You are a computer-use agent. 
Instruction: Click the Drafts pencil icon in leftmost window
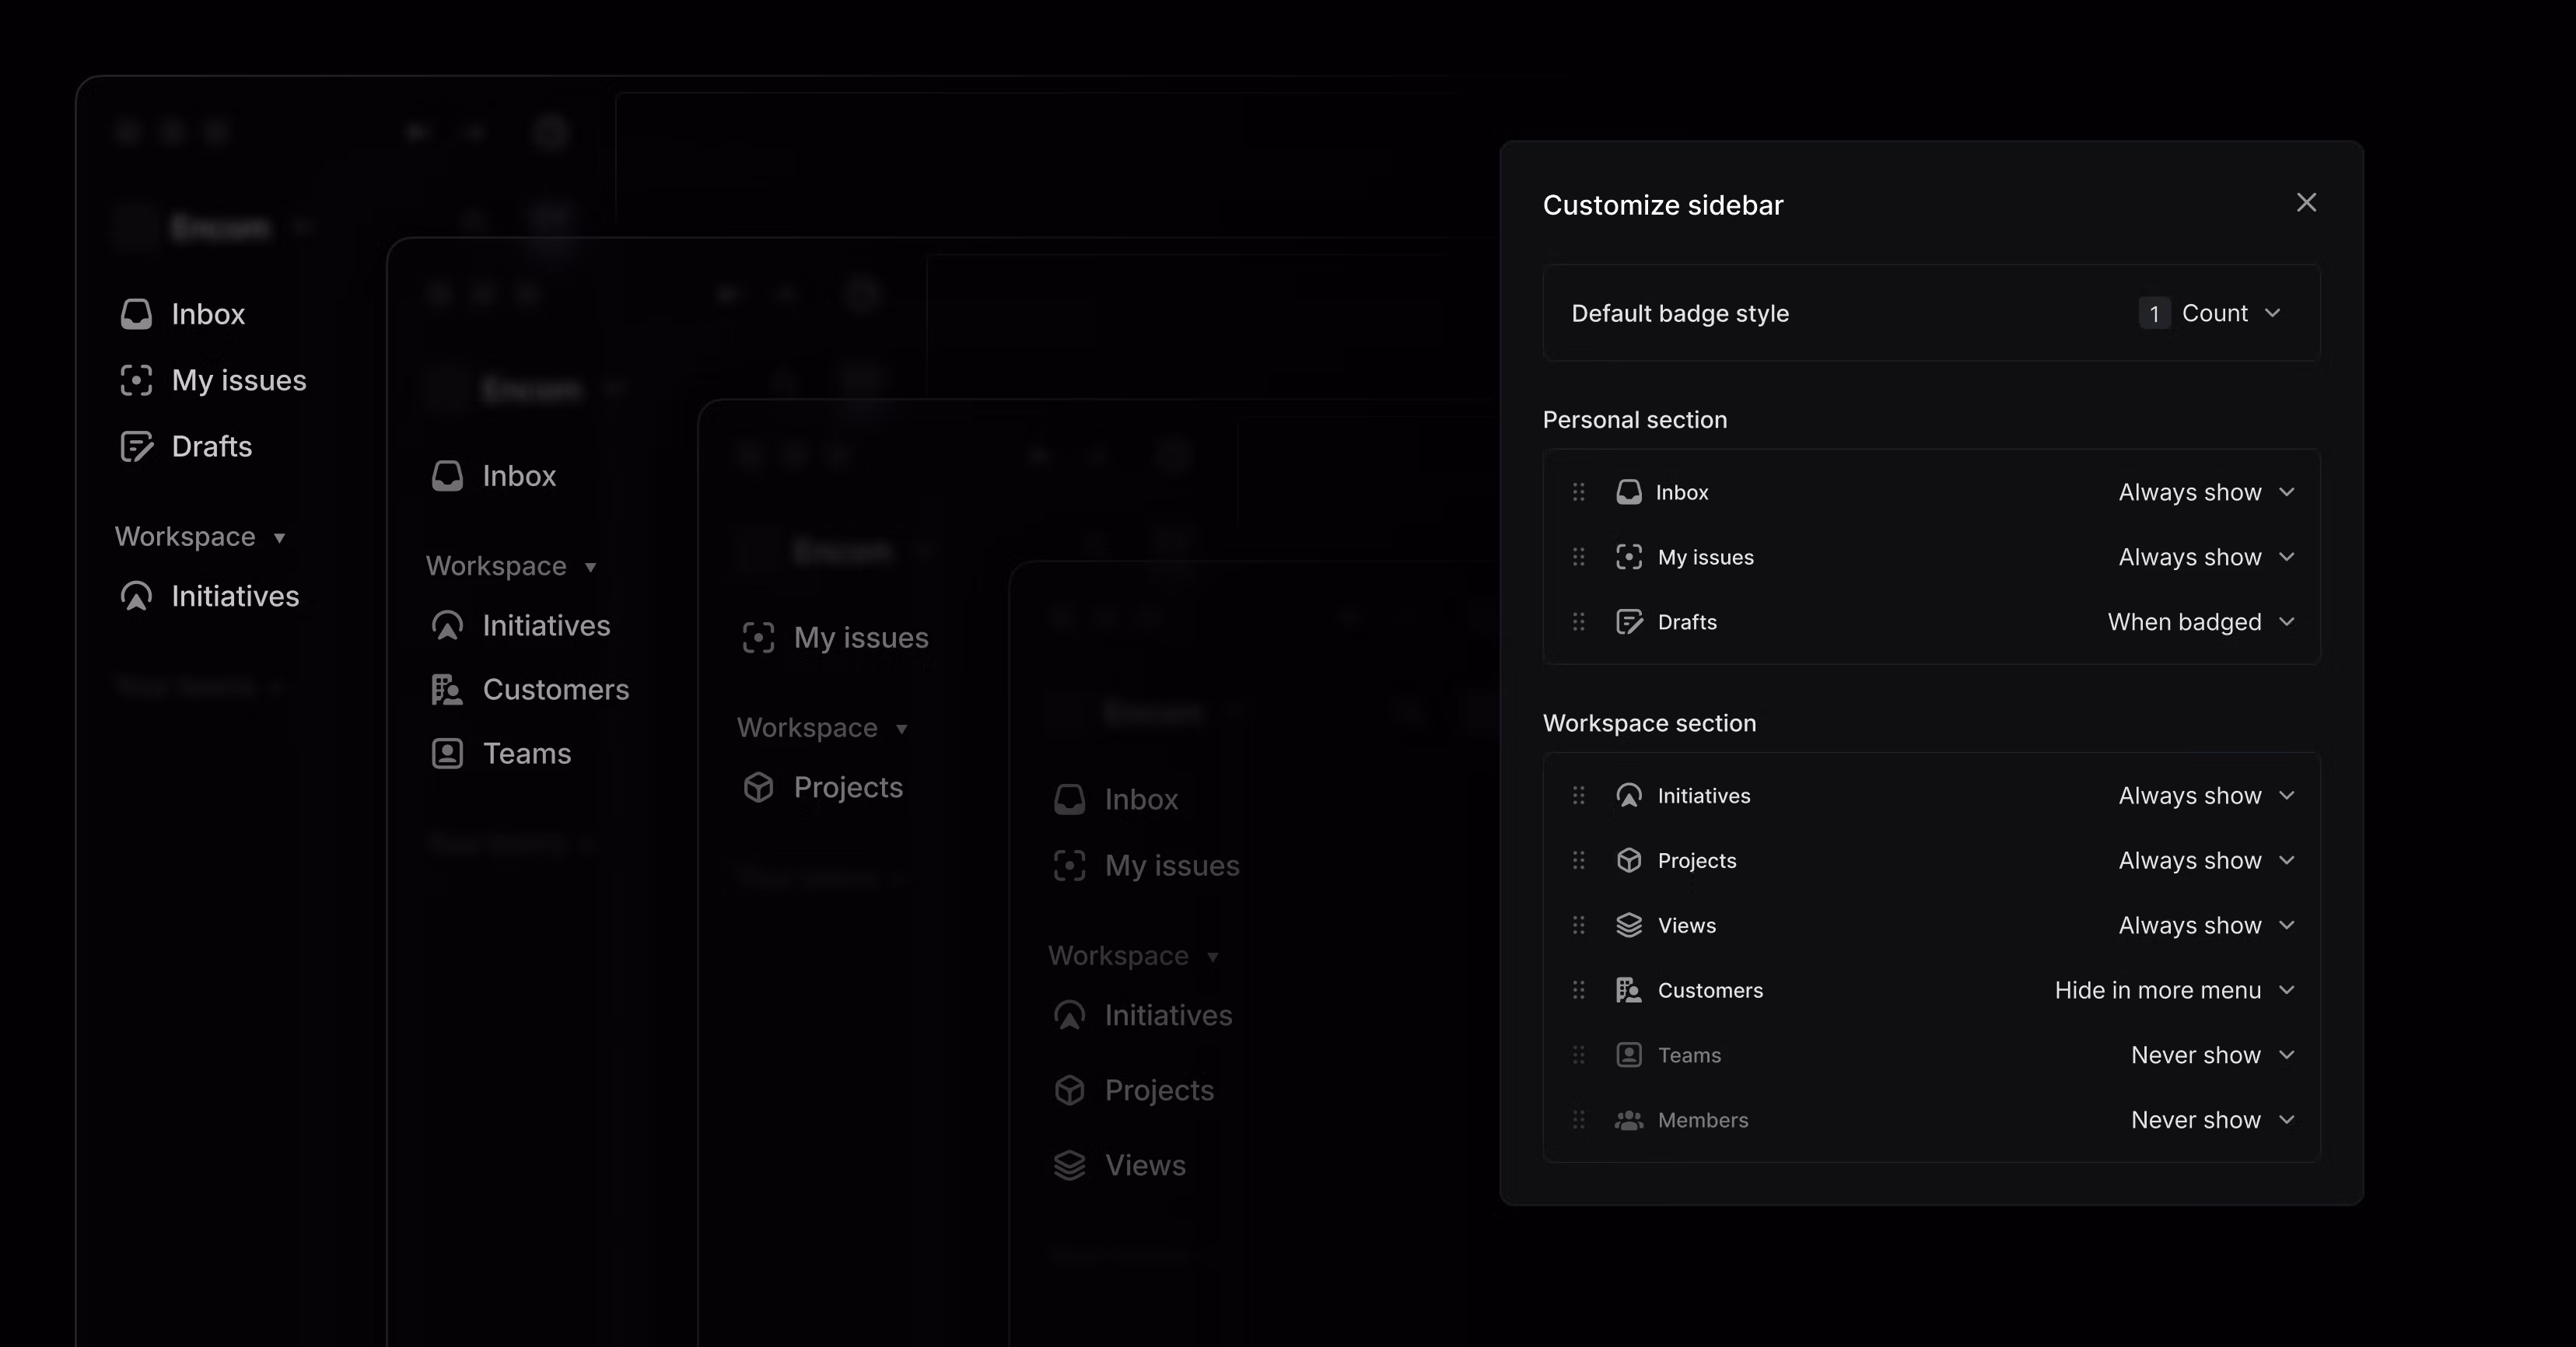(137, 446)
